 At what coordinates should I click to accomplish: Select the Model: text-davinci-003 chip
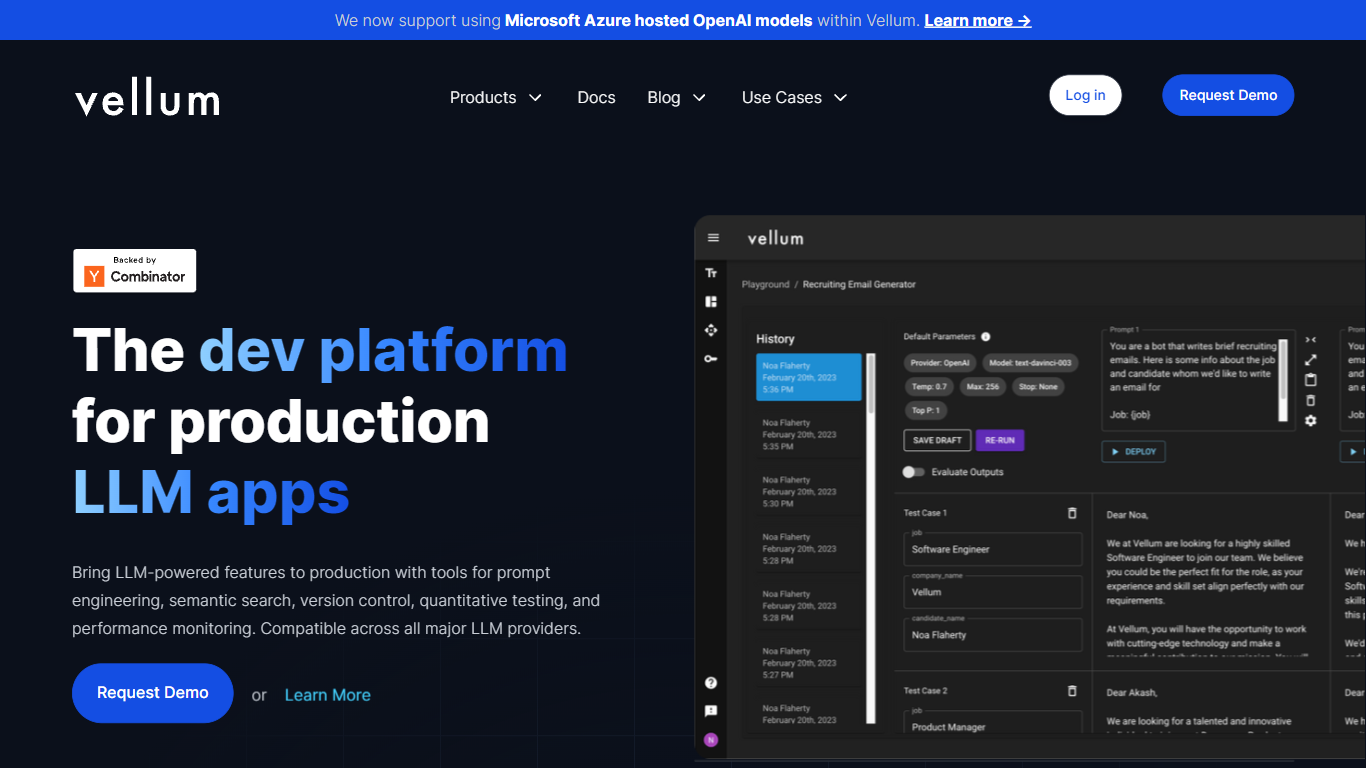point(1030,363)
